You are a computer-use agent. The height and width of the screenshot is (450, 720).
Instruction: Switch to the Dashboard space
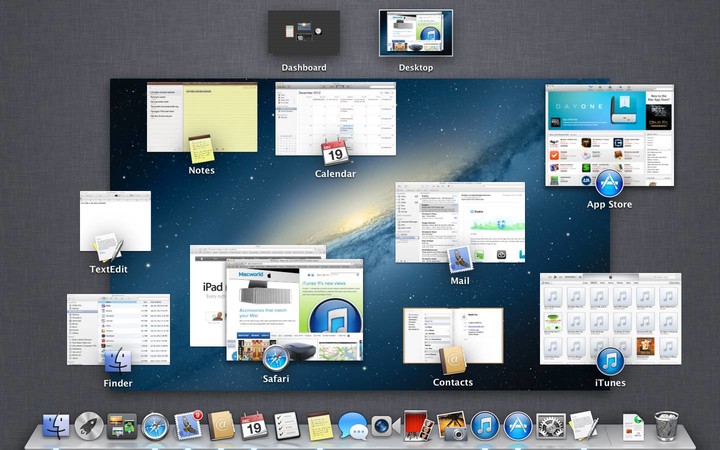pyautogui.click(x=303, y=32)
